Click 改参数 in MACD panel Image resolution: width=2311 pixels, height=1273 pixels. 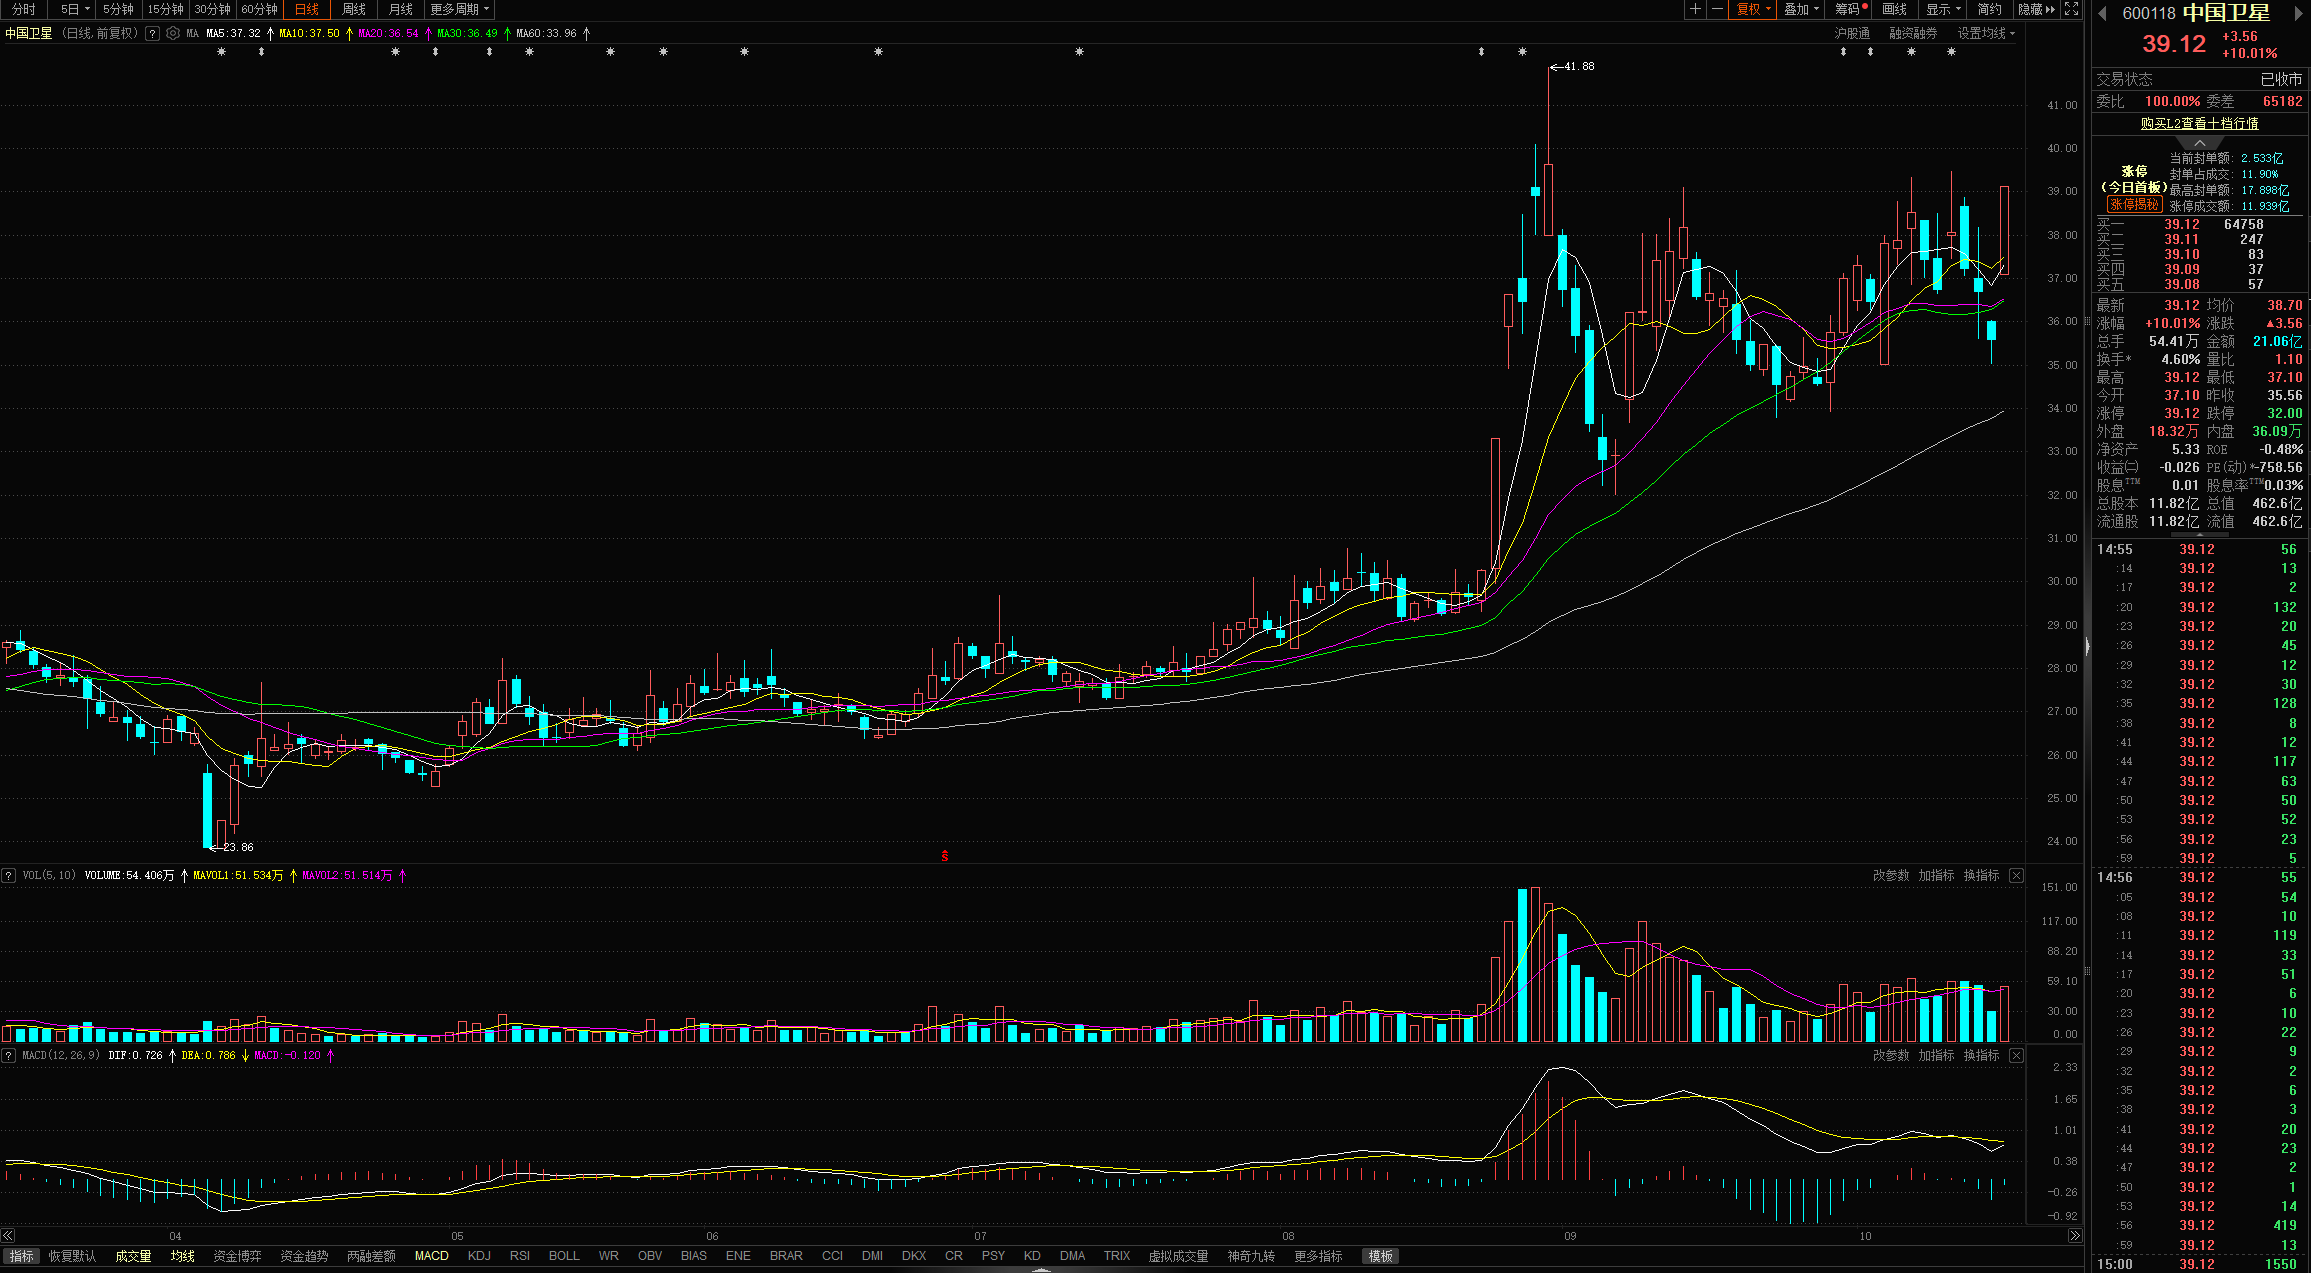pos(1890,1055)
